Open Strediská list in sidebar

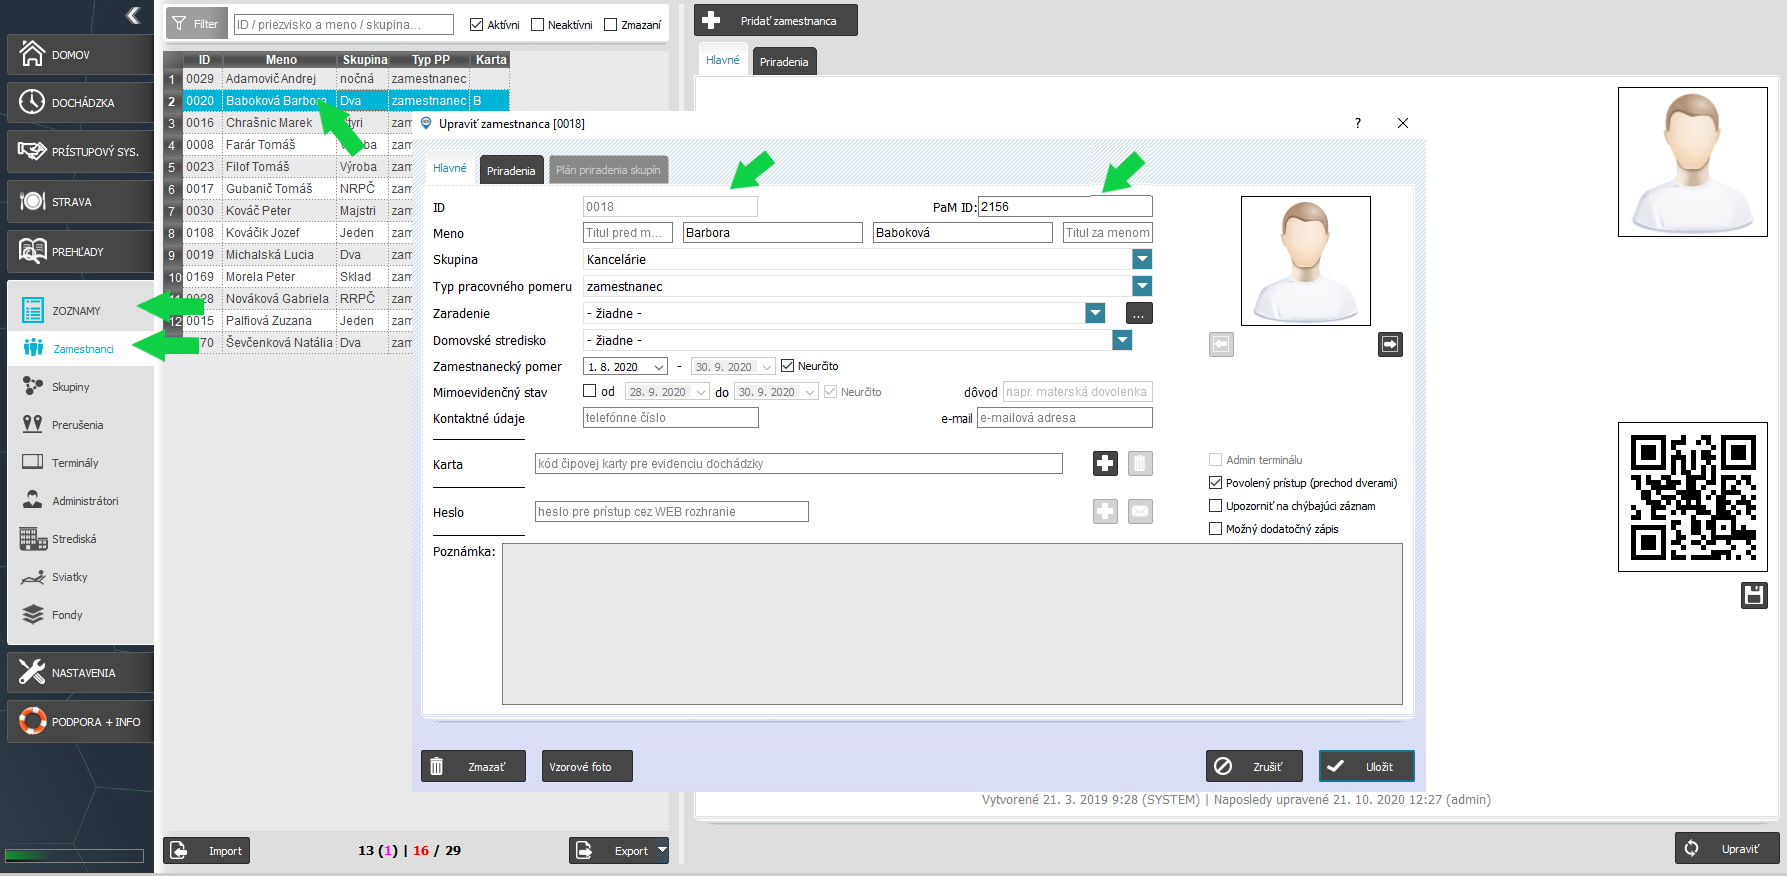74,539
